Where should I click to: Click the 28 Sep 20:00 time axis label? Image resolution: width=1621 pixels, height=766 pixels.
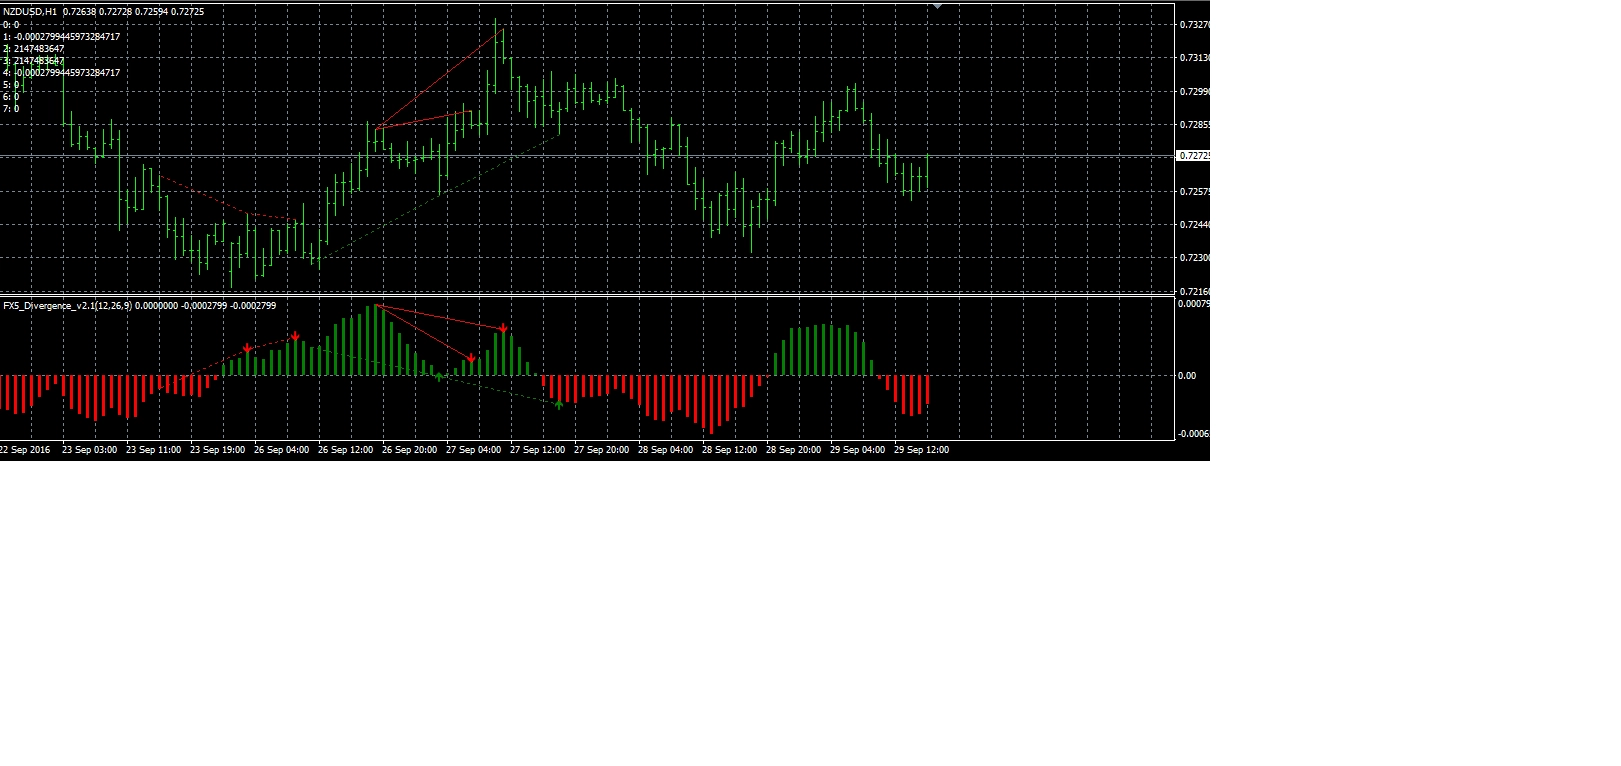793,450
